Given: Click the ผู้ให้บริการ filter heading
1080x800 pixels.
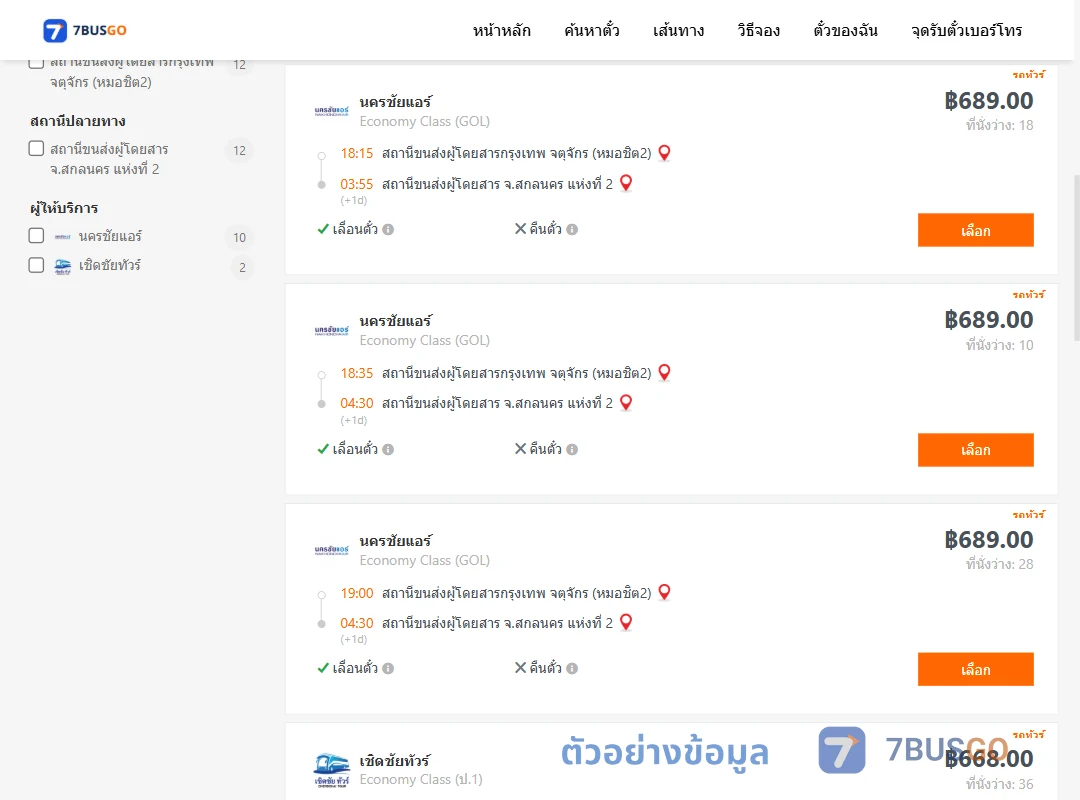Looking at the screenshot, I should click(x=64, y=207).
